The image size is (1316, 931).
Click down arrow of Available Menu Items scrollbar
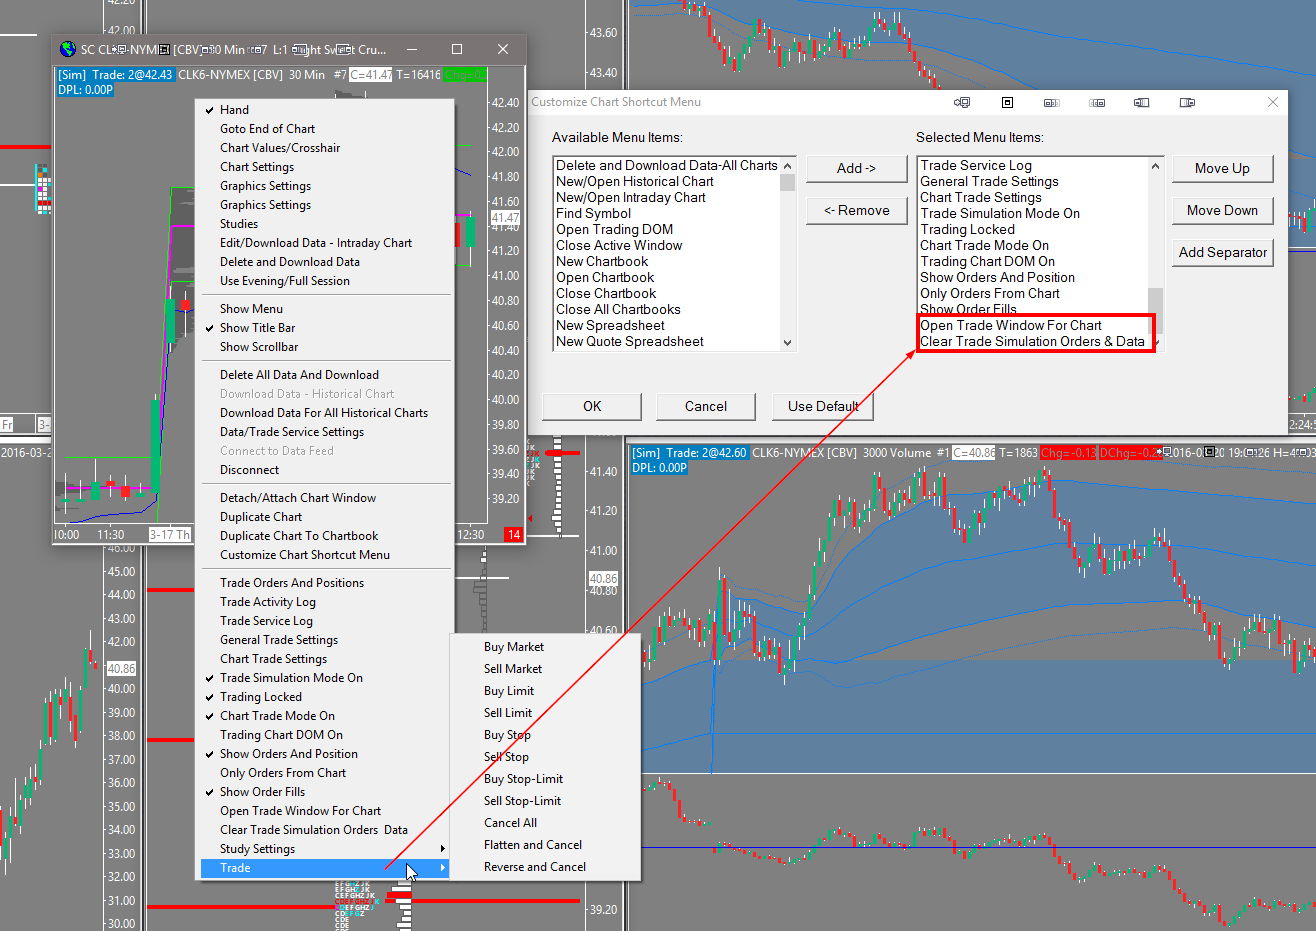pyautogui.click(x=787, y=342)
